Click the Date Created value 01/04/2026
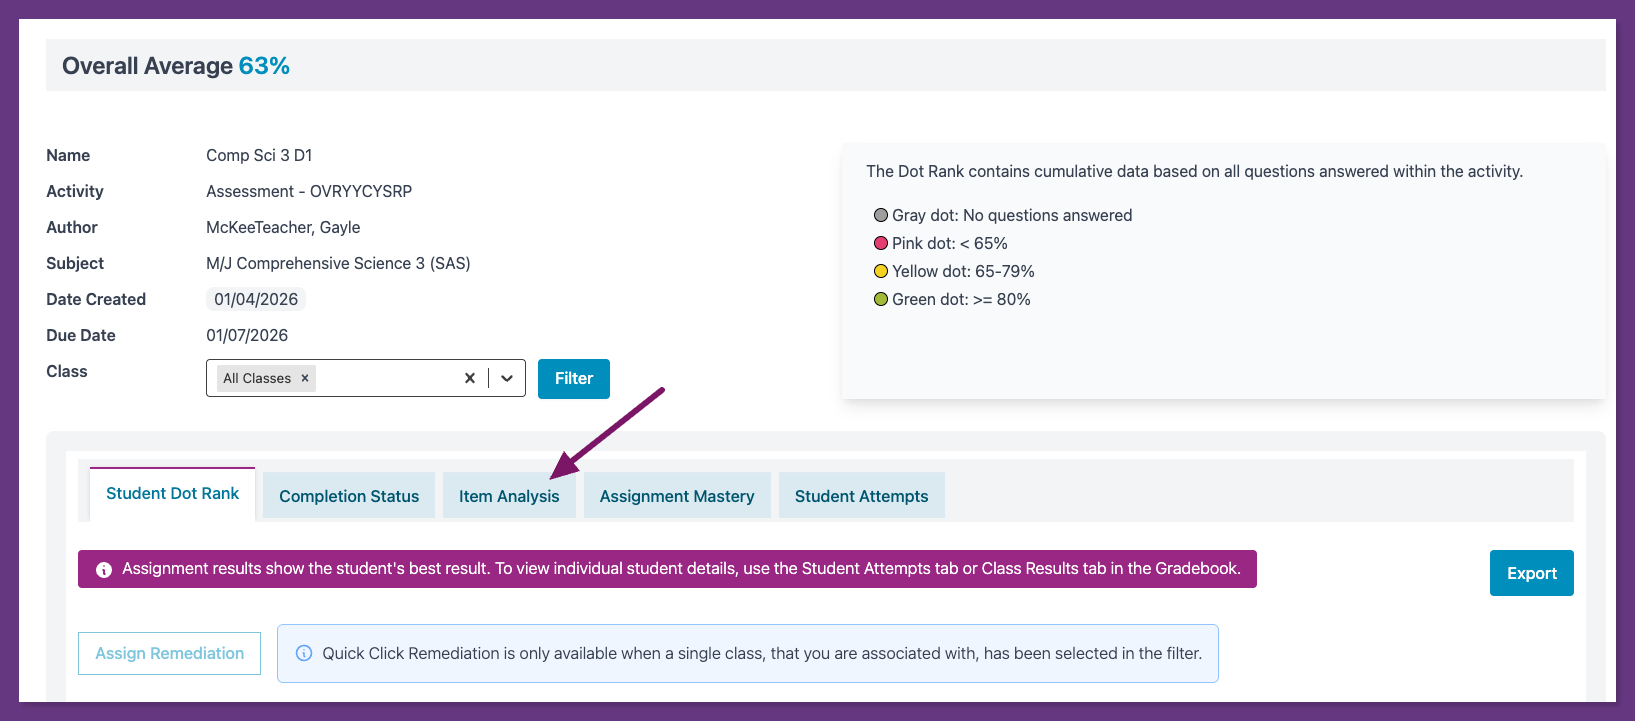 (256, 299)
